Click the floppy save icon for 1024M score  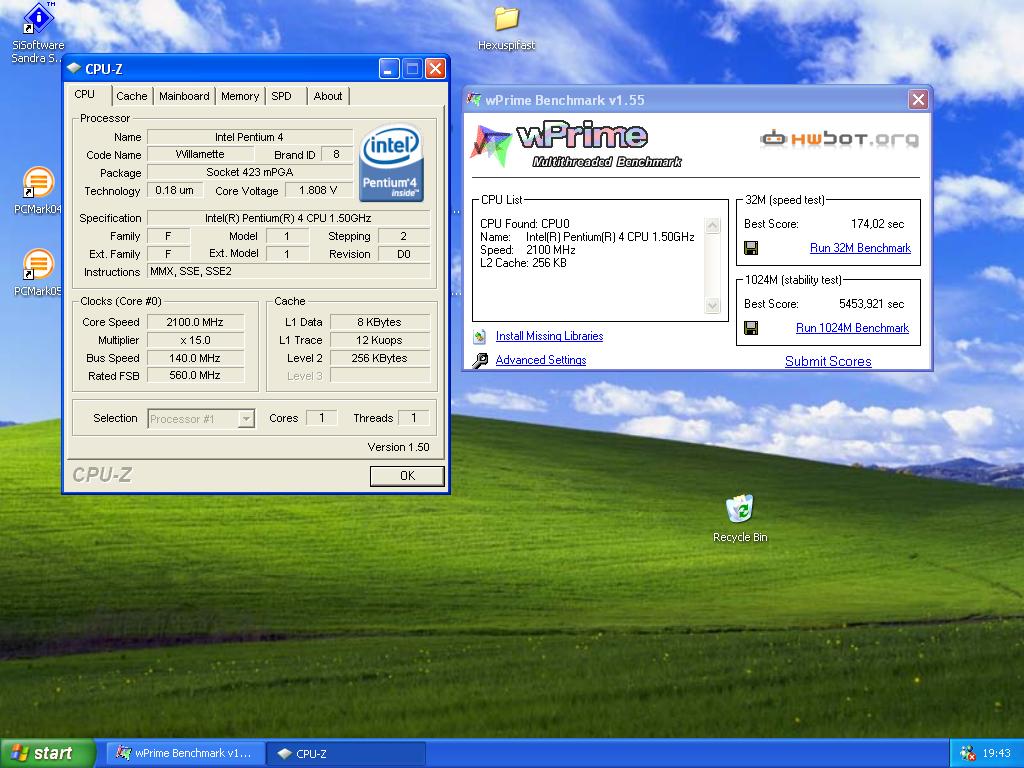[751, 328]
